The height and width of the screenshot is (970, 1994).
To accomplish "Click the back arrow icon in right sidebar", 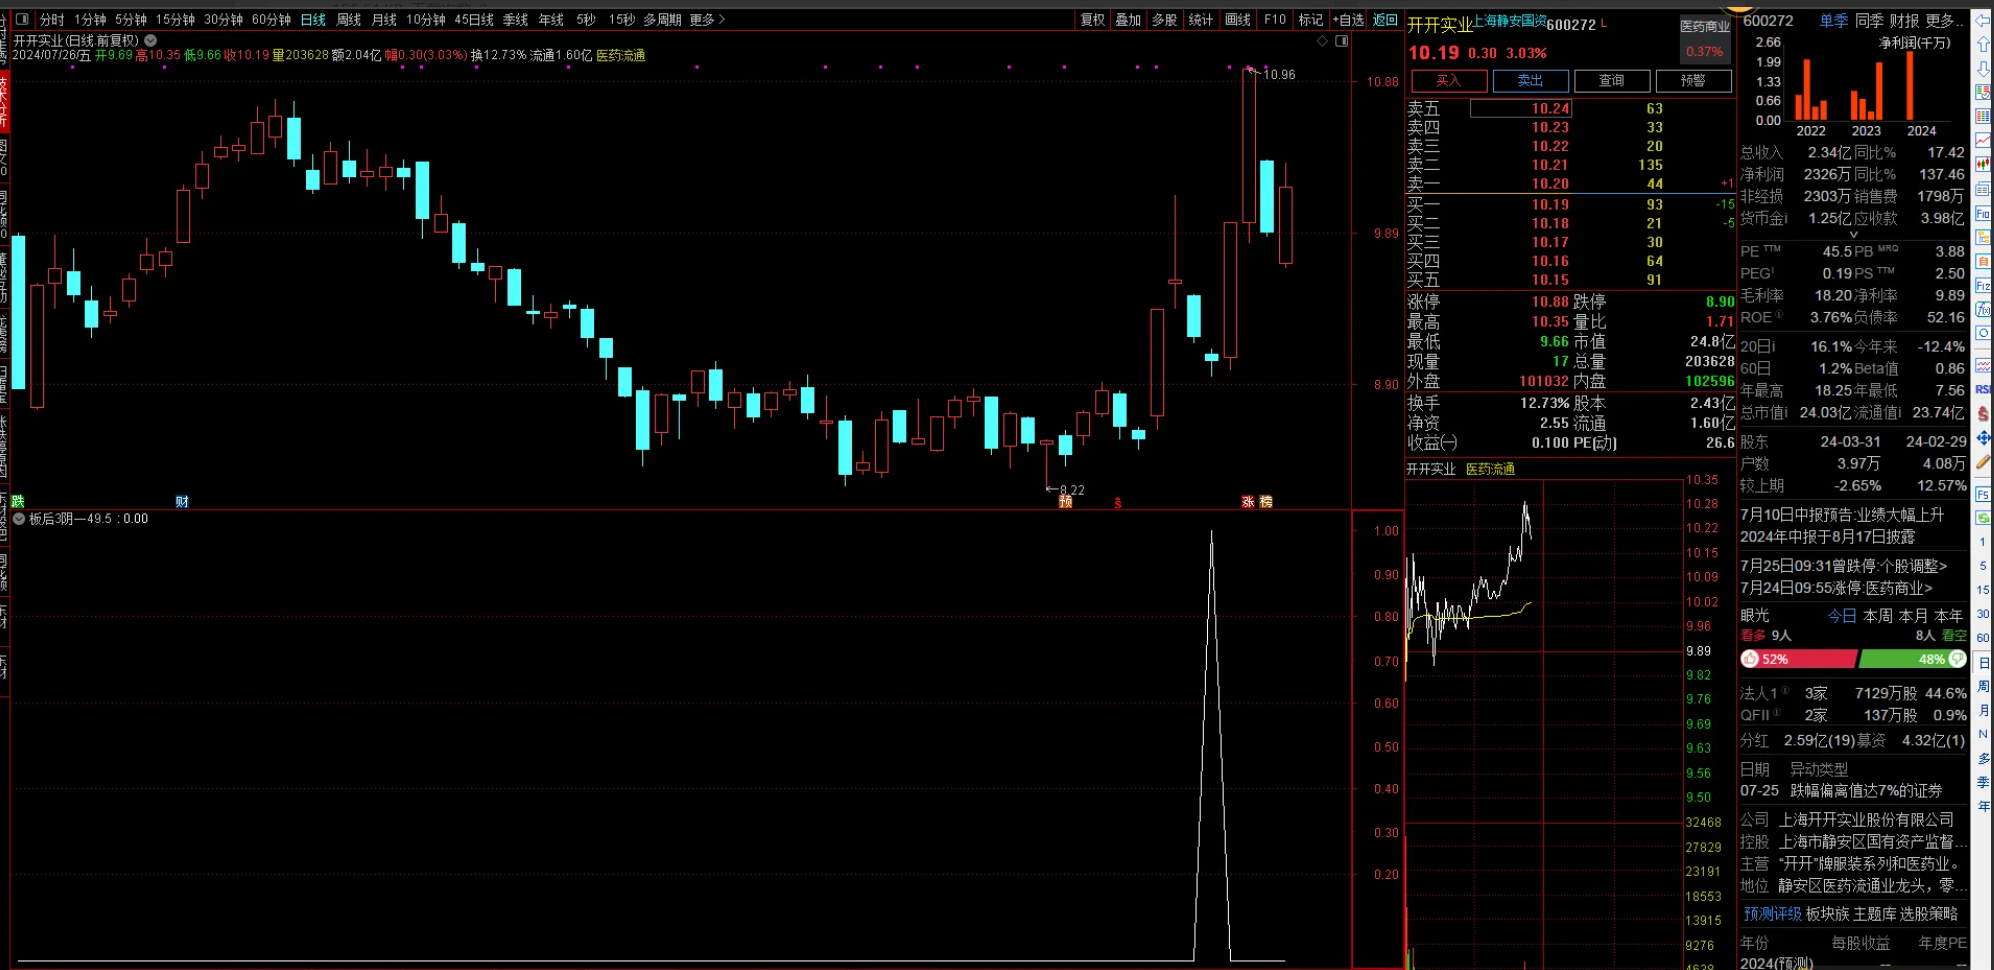I will point(1982,21).
